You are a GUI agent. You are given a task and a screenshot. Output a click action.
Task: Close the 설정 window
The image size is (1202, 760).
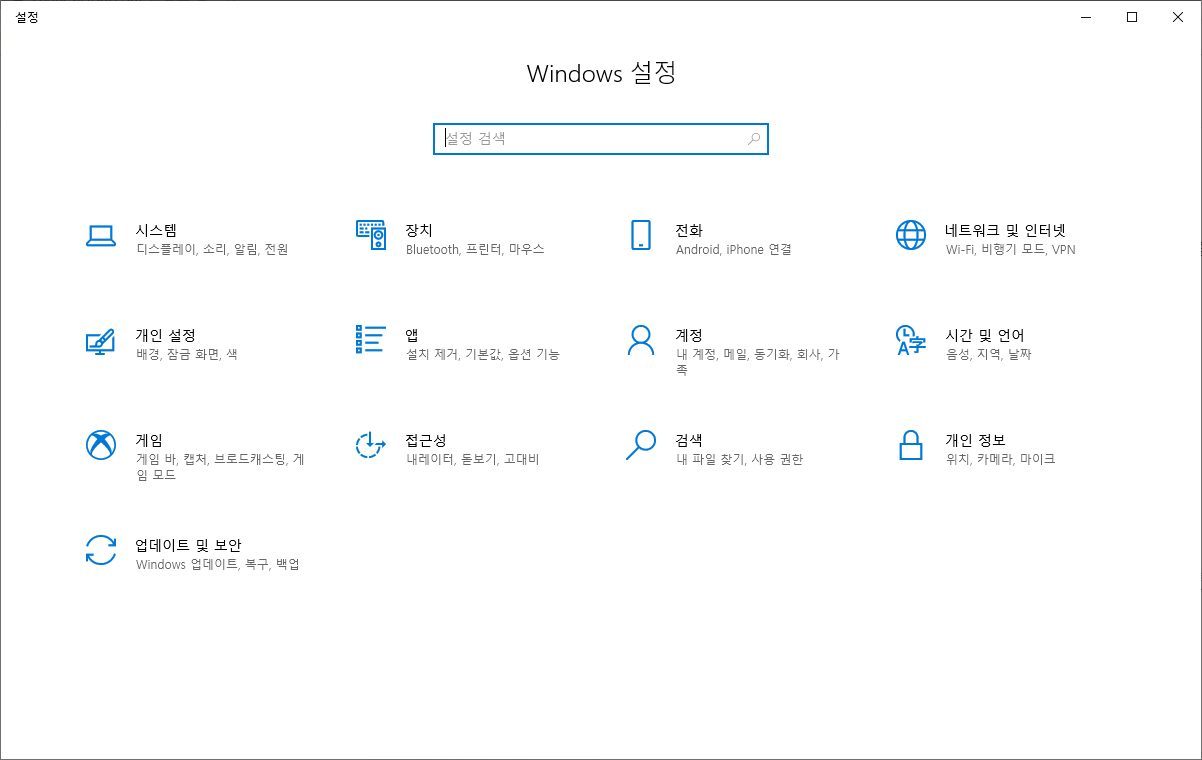click(1178, 17)
